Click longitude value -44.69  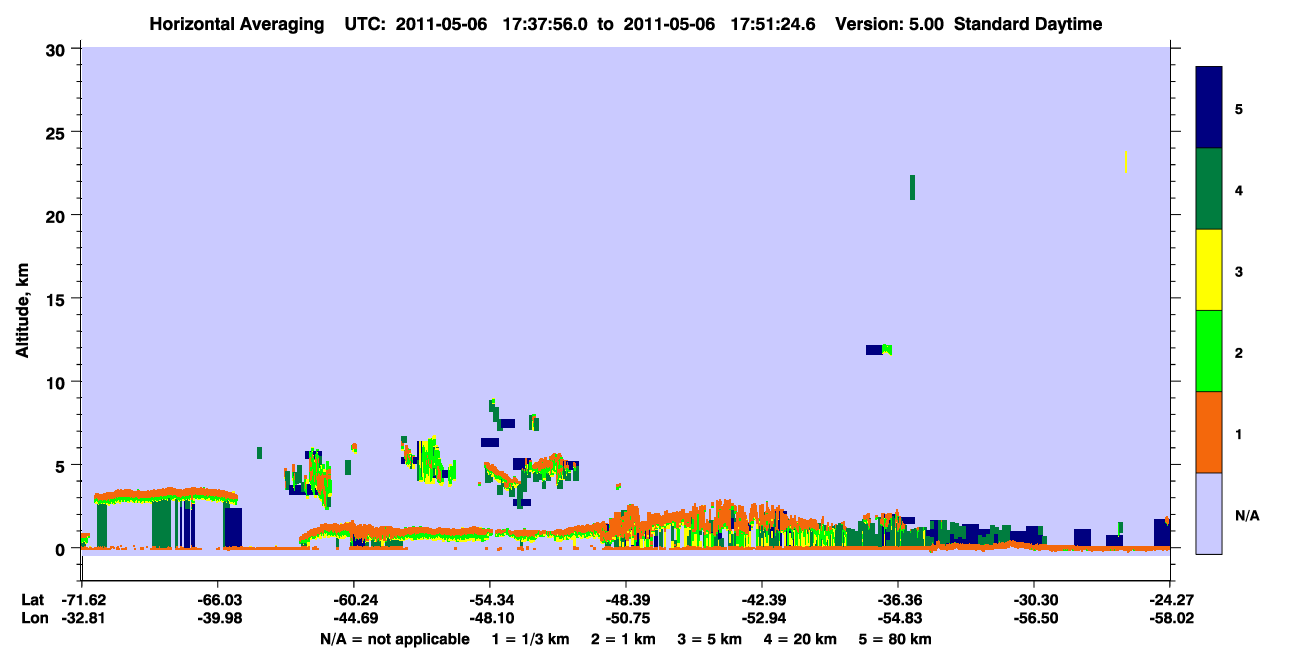[x=354, y=619]
